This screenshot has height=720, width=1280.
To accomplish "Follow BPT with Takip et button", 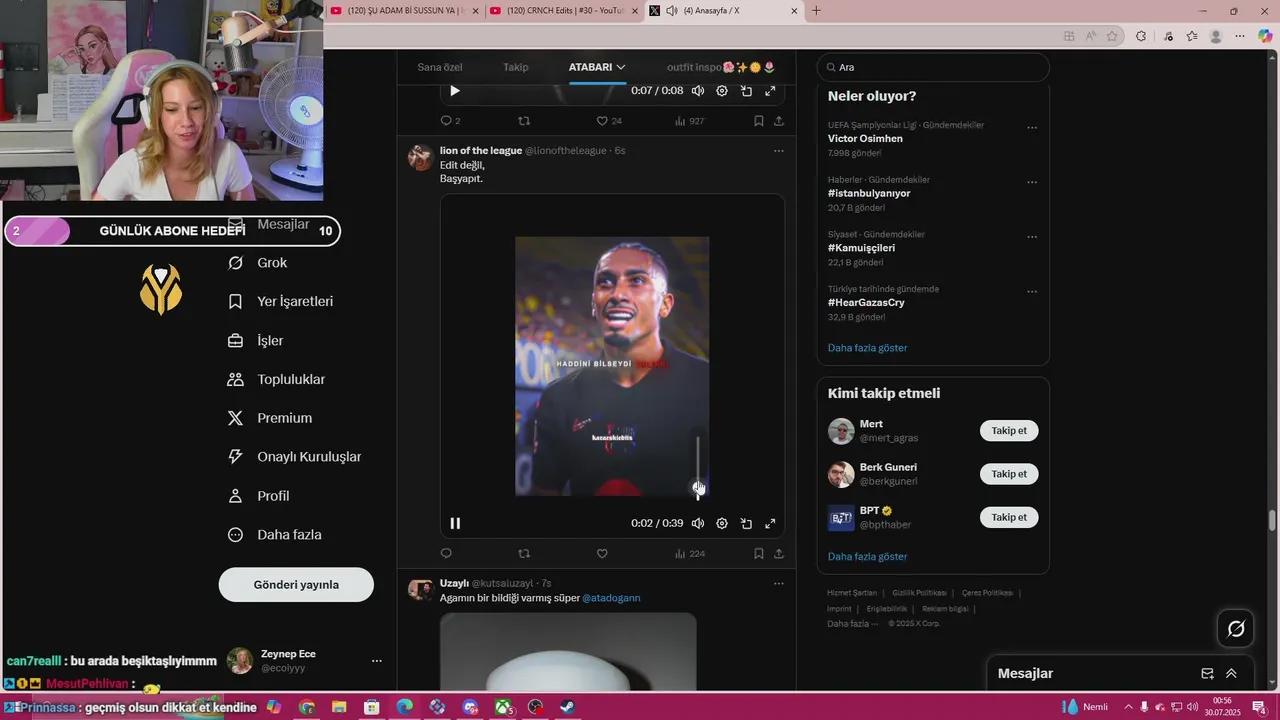I will [x=1009, y=517].
